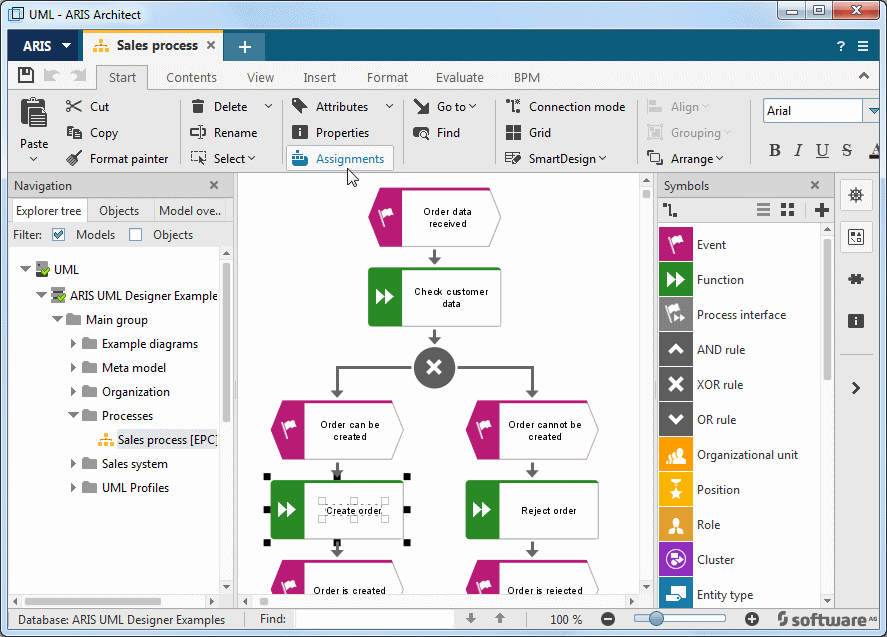Toggle the Models filter checkbox
This screenshot has height=637, width=887.
point(58,234)
